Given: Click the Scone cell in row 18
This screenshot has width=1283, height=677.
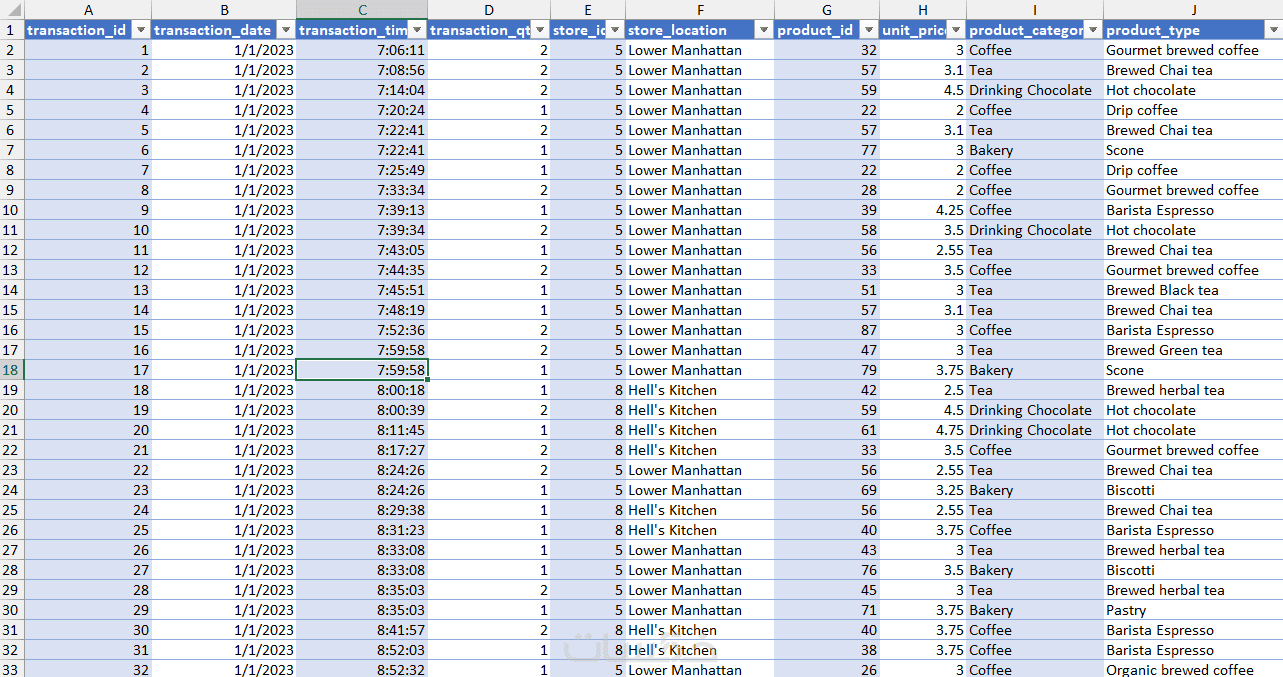Looking at the screenshot, I should pyautogui.click(x=1193, y=370).
